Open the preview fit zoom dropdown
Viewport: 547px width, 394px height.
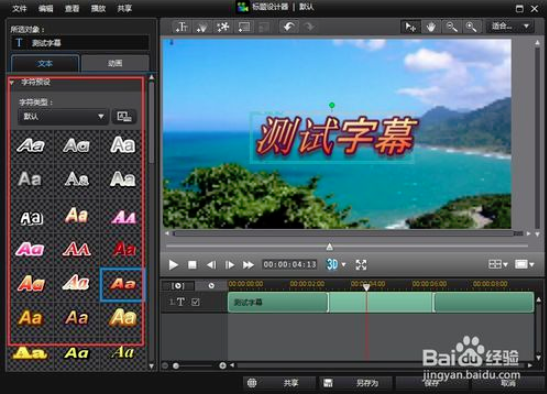[510, 26]
